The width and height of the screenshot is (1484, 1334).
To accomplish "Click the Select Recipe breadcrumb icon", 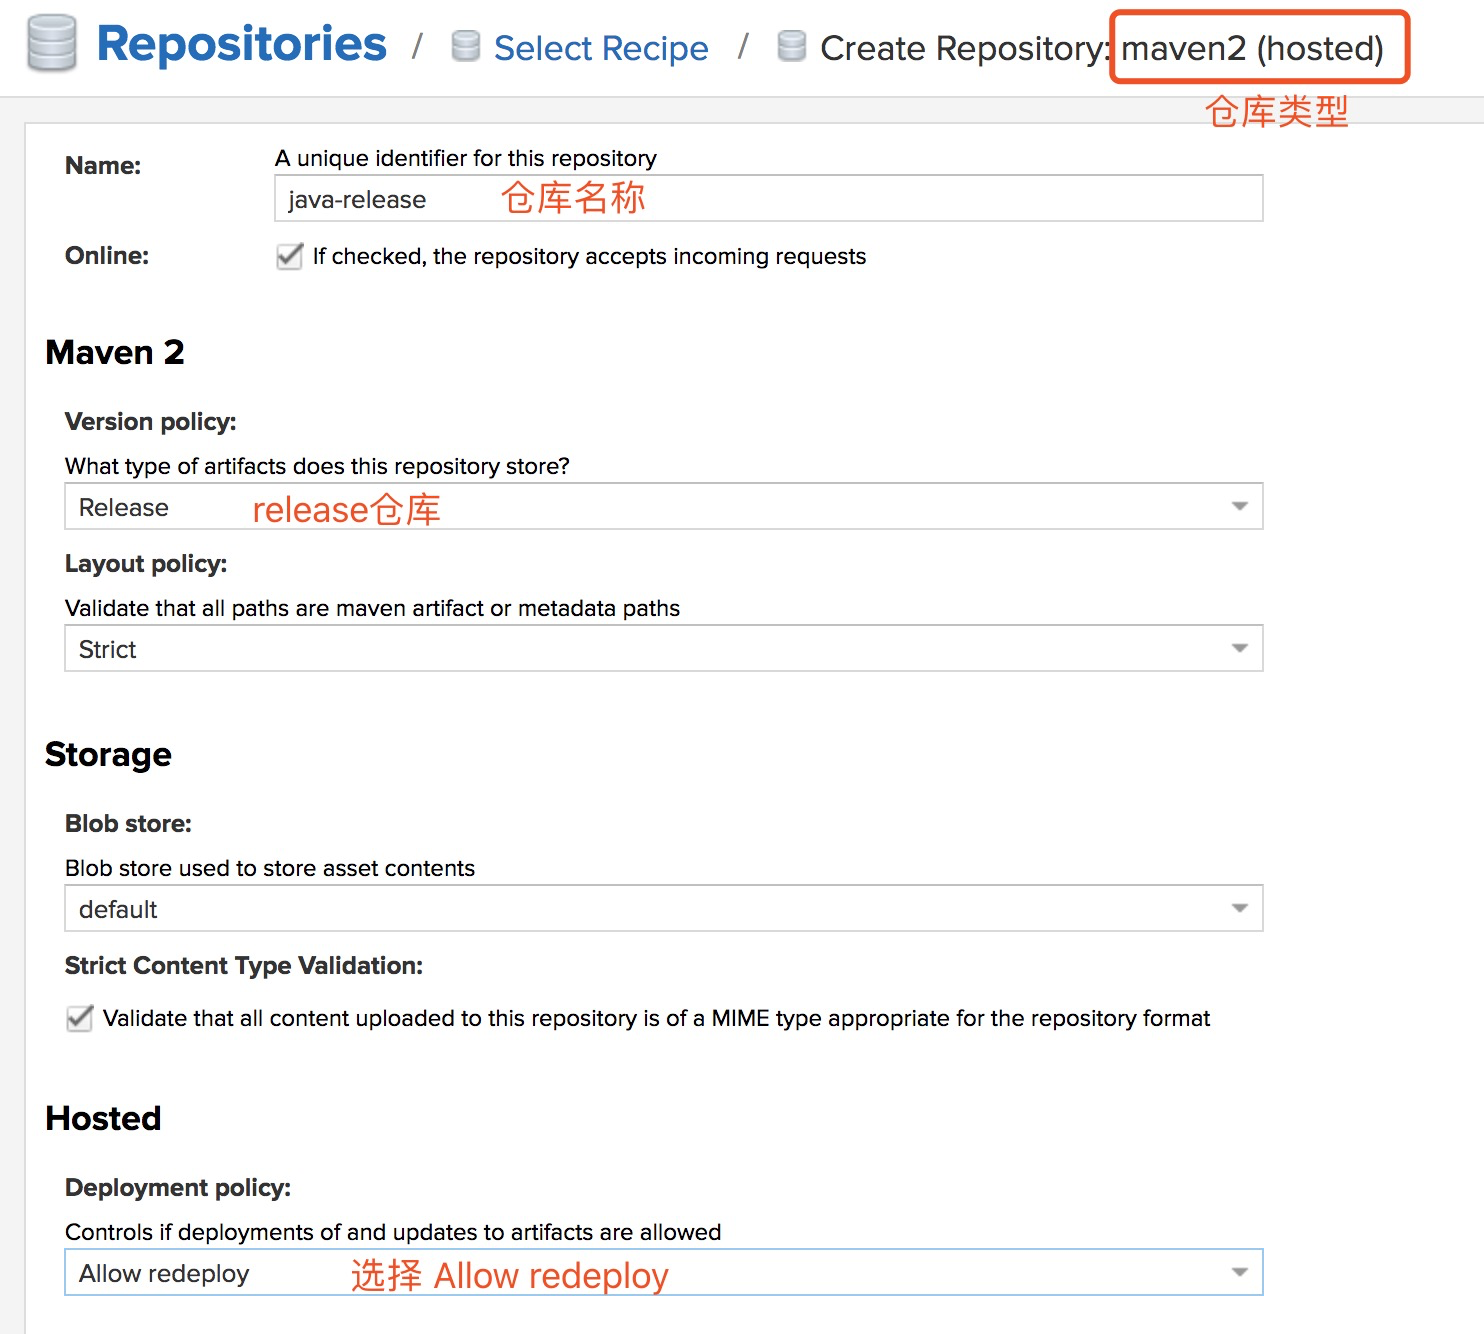I will click(x=465, y=46).
